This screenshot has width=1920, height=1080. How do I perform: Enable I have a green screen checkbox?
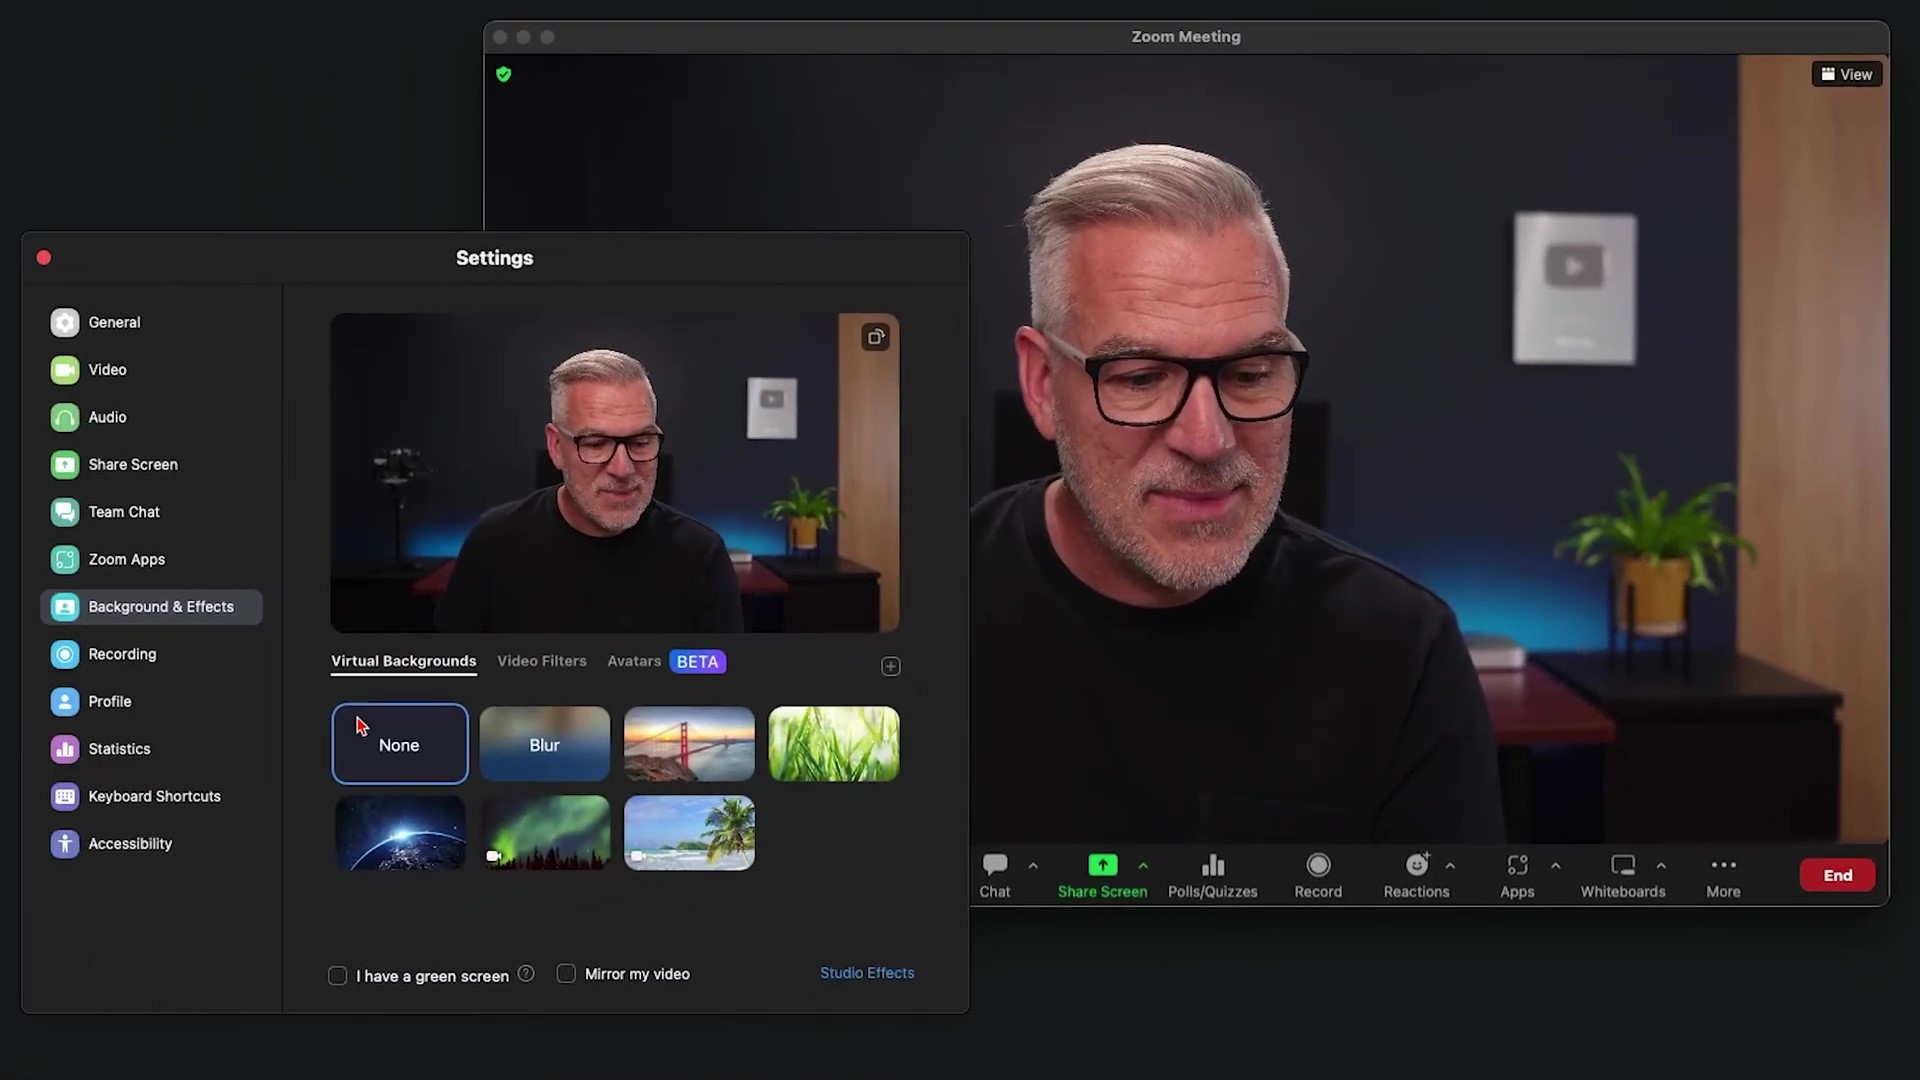[338, 975]
